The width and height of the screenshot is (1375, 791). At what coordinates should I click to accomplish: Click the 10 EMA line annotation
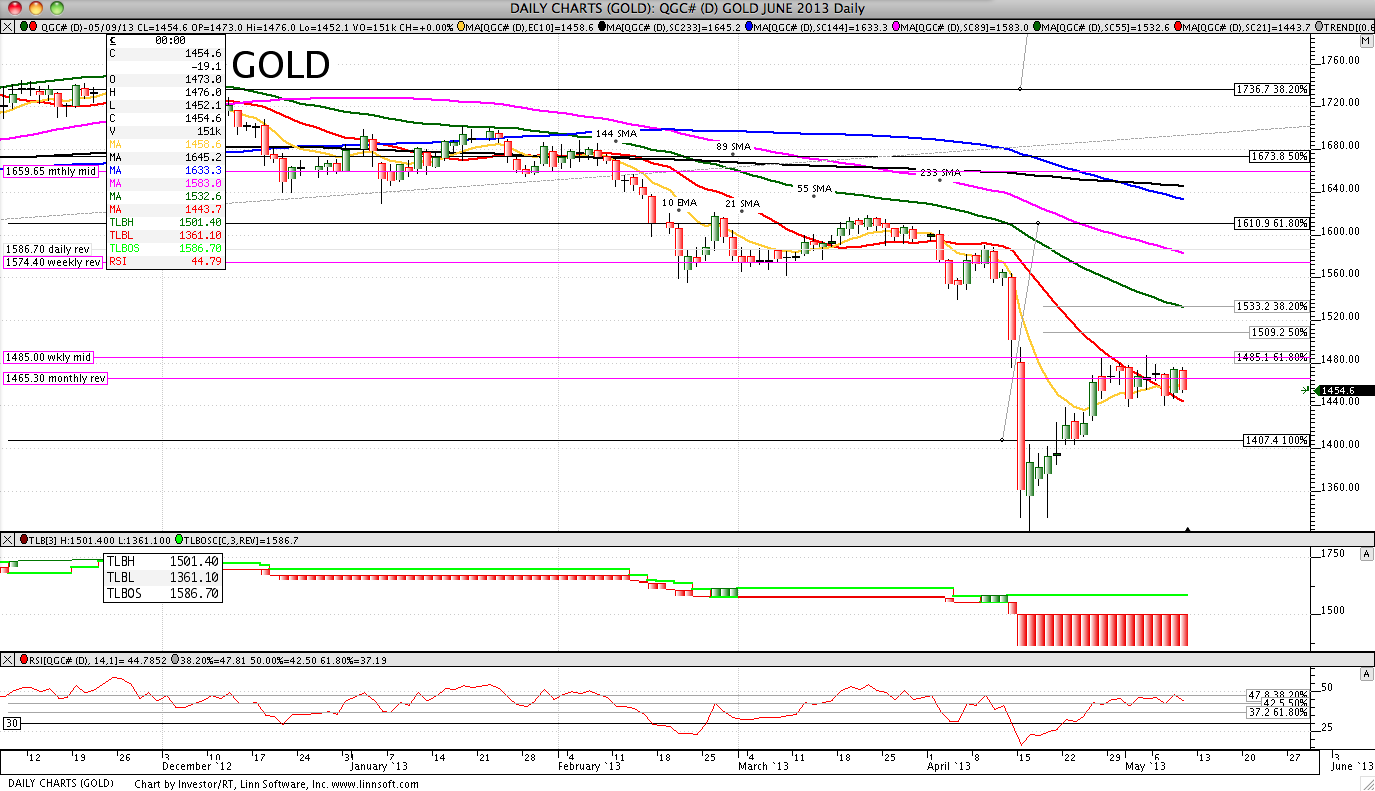(x=679, y=203)
